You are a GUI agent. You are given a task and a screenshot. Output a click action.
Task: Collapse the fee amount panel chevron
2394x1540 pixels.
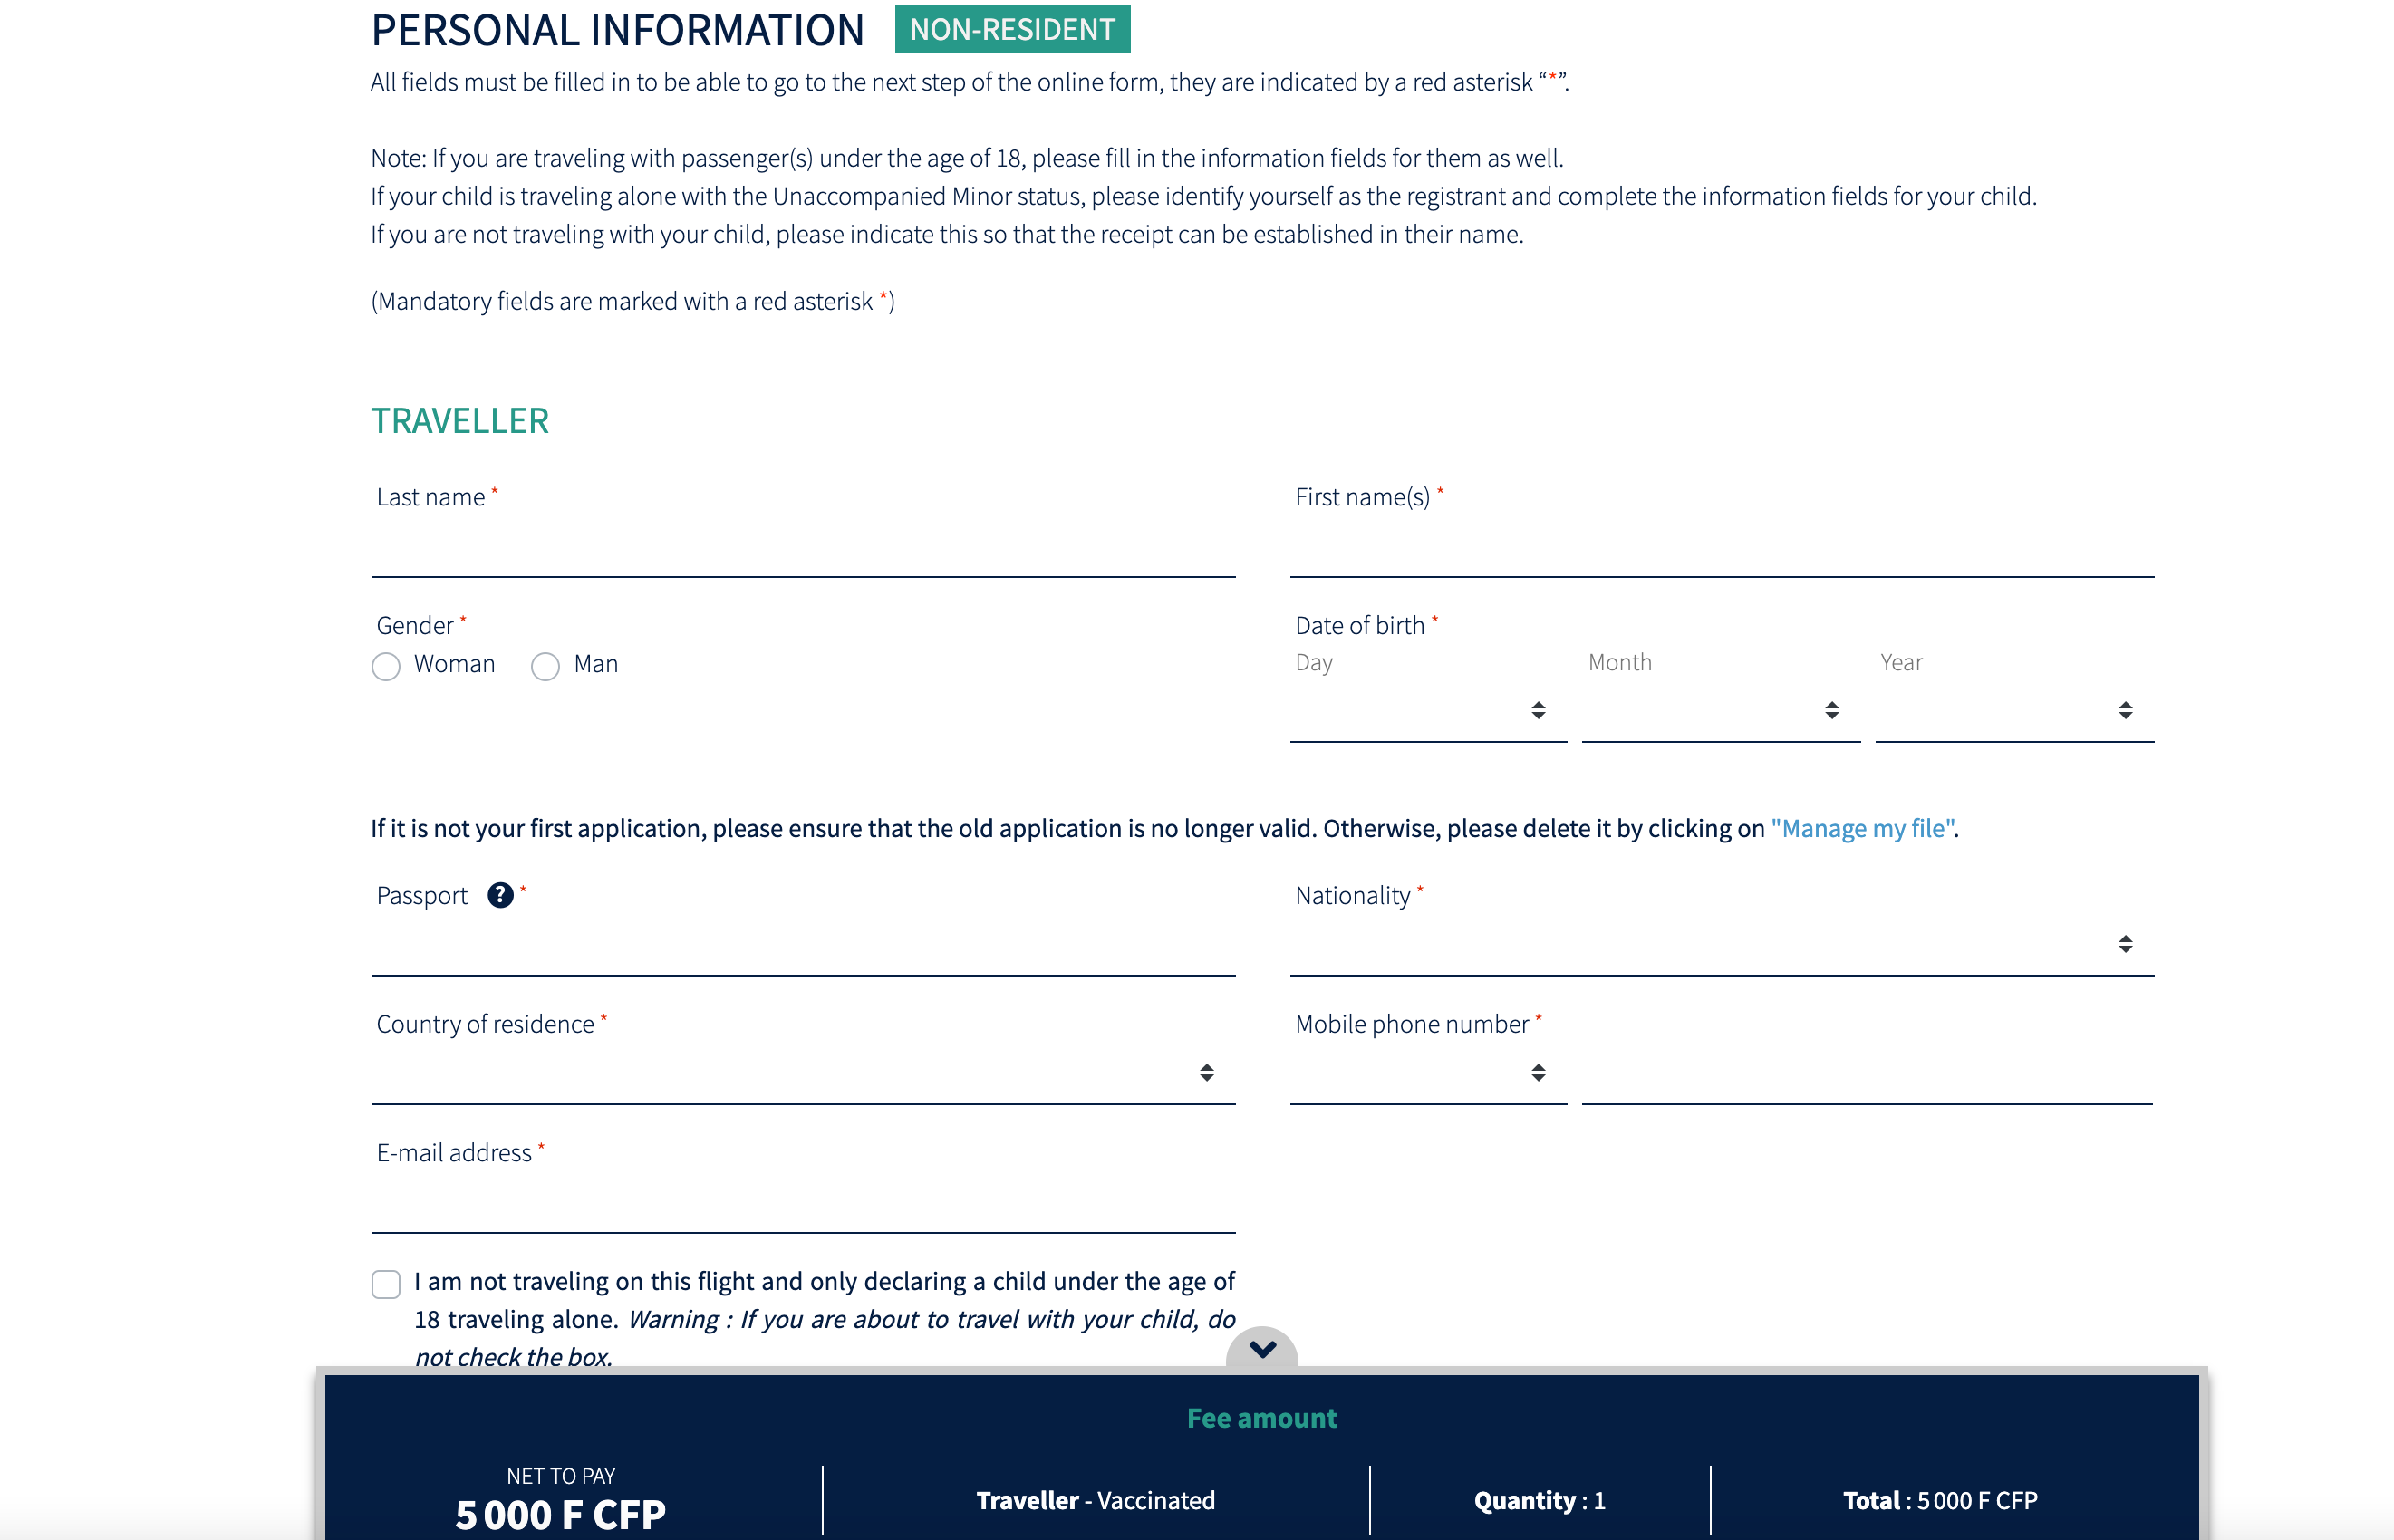1262,1349
